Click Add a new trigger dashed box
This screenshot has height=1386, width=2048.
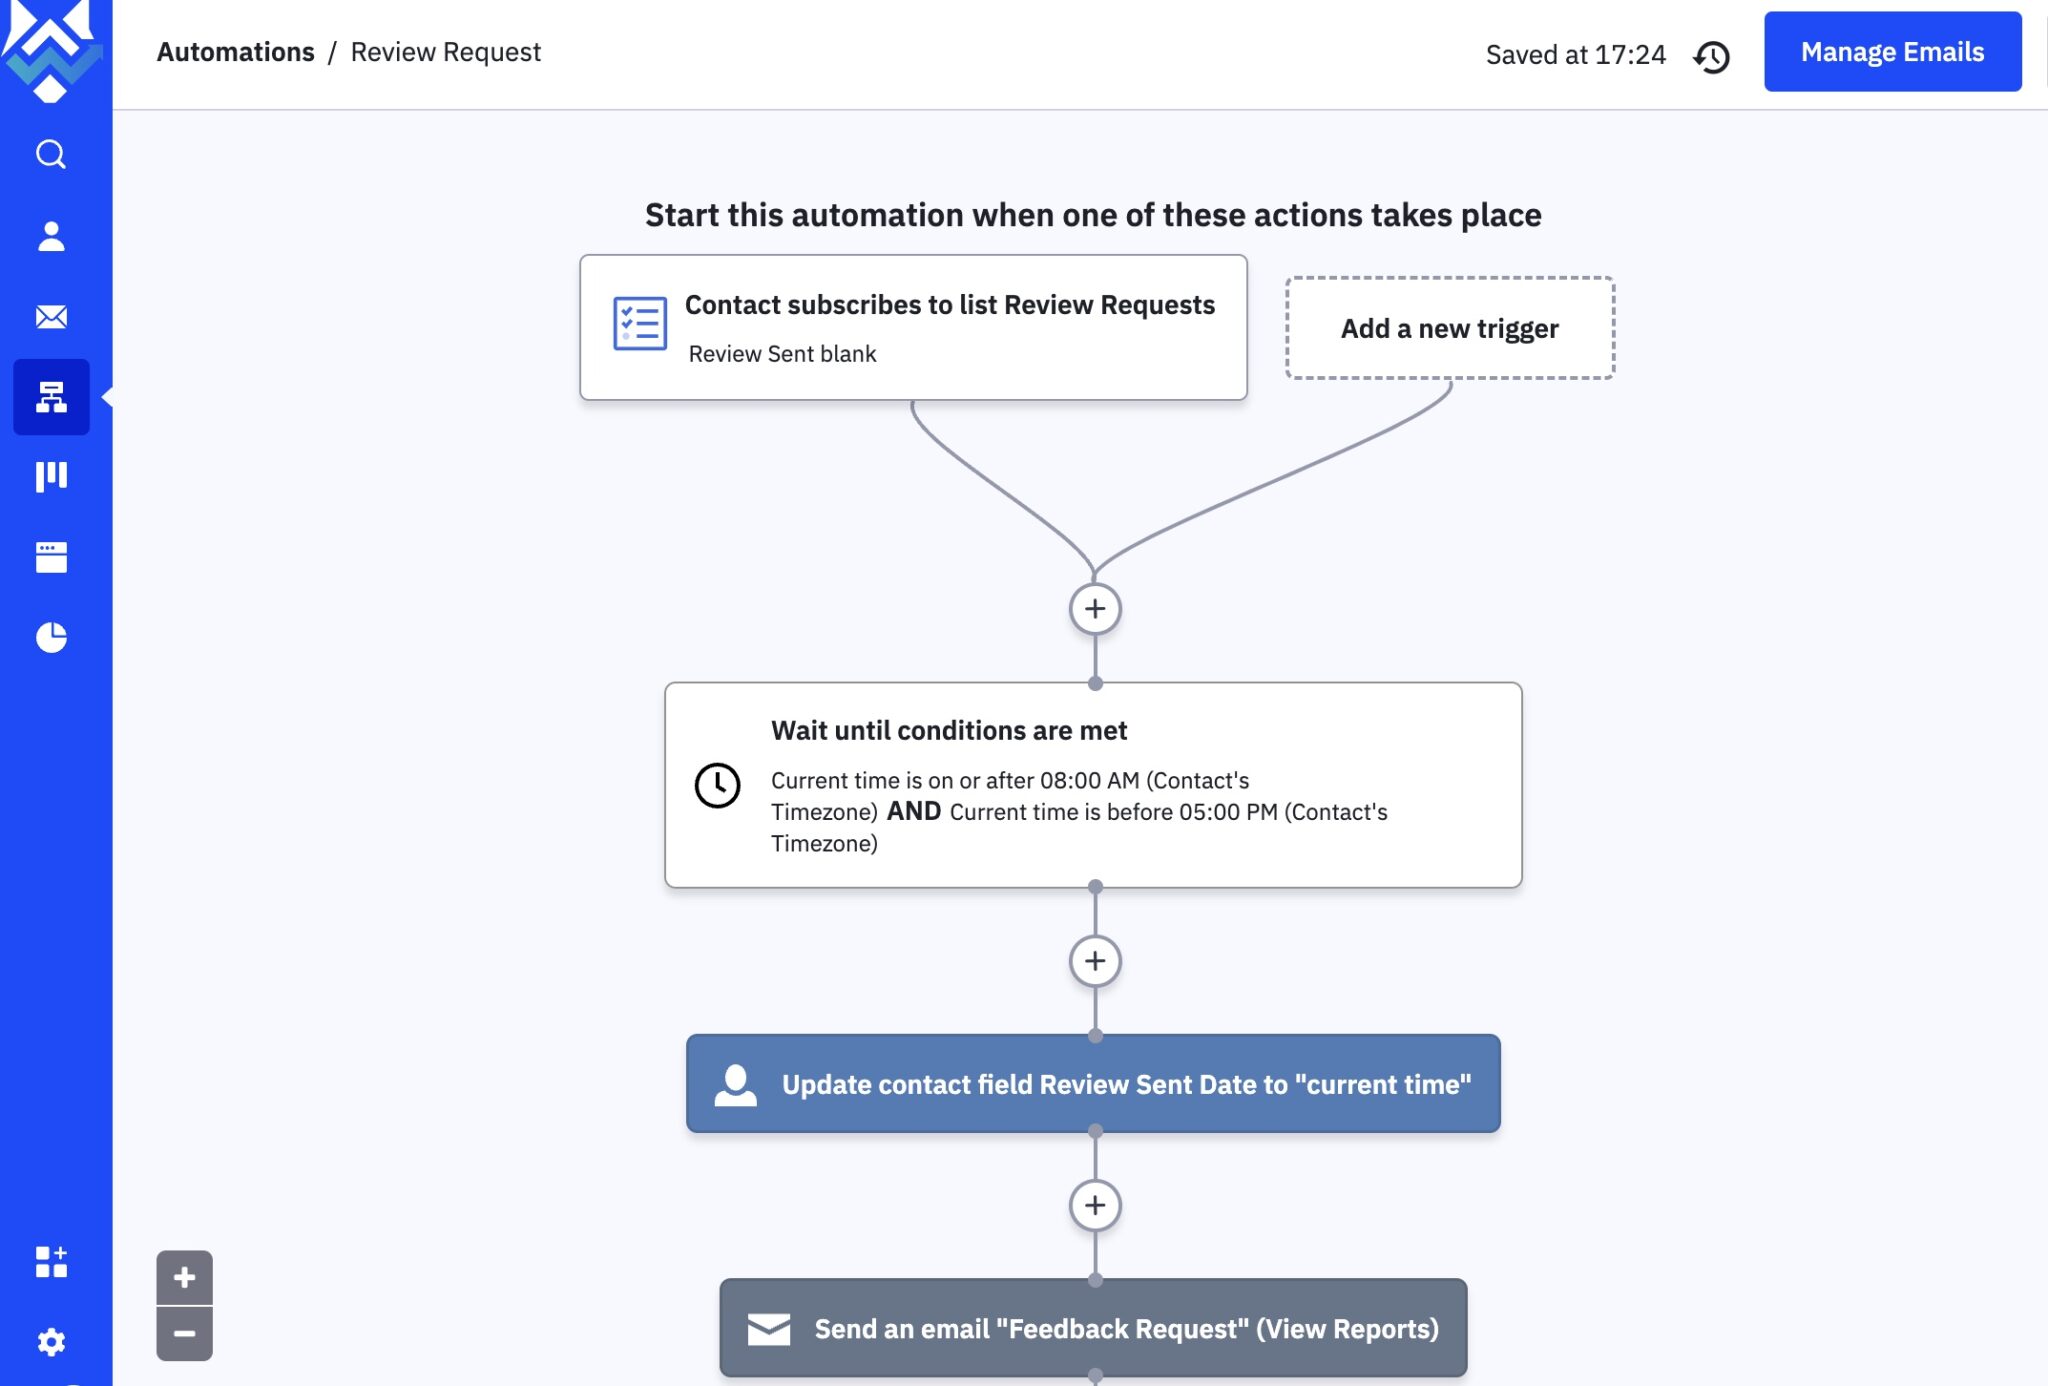point(1449,325)
